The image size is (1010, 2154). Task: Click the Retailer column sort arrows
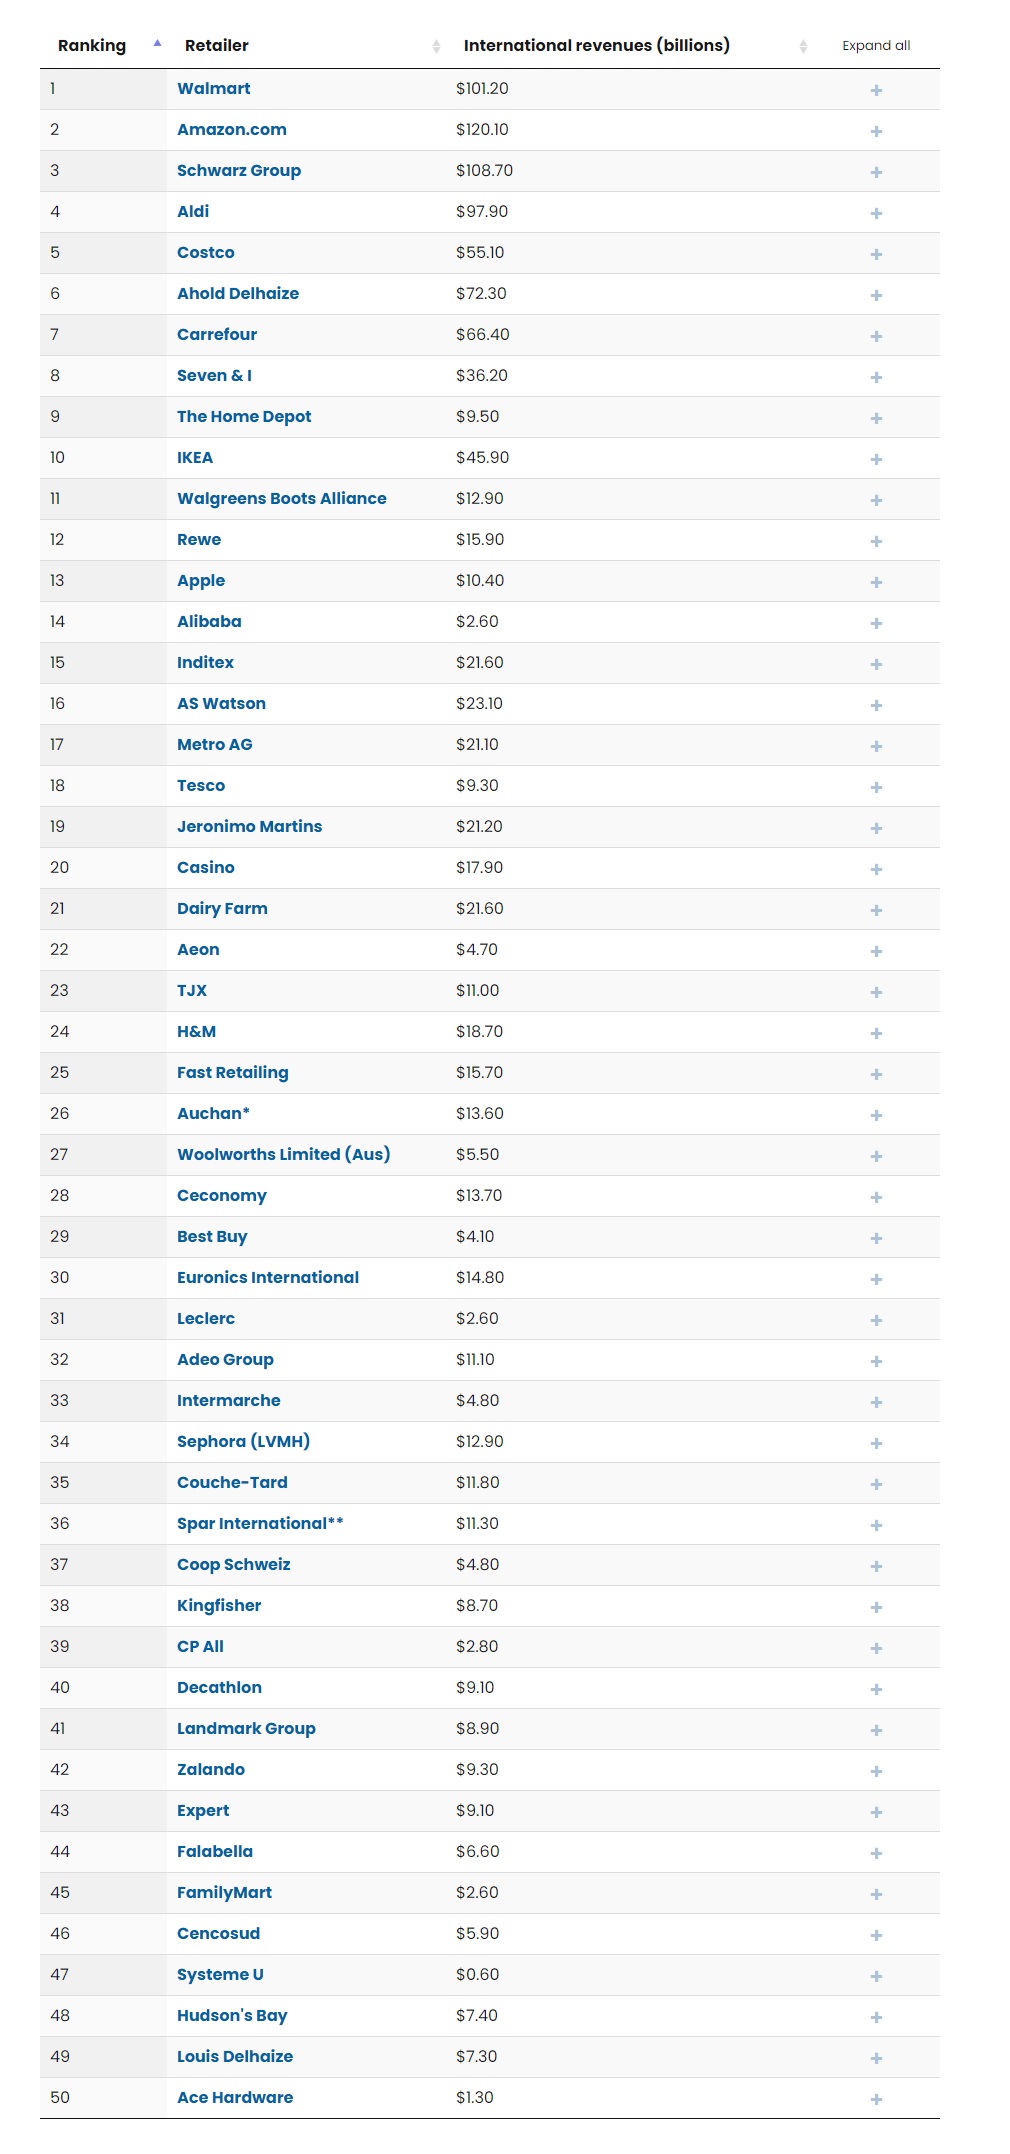436,46
